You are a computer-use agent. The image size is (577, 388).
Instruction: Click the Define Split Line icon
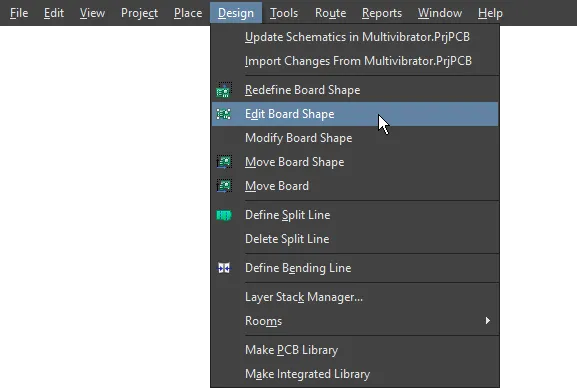coord(224,215)
